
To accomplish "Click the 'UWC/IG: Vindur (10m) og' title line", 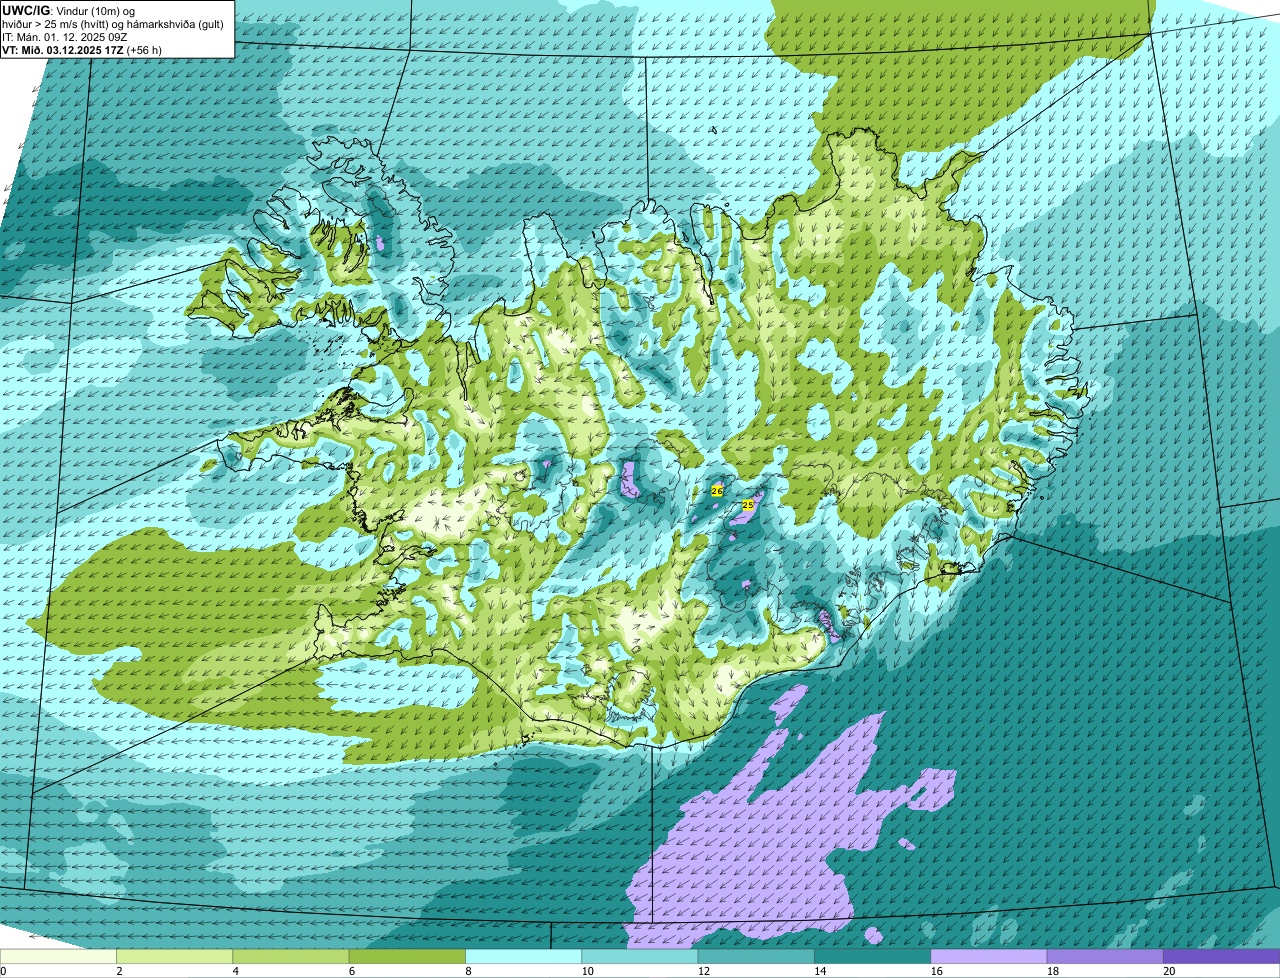I will point(68,10).
